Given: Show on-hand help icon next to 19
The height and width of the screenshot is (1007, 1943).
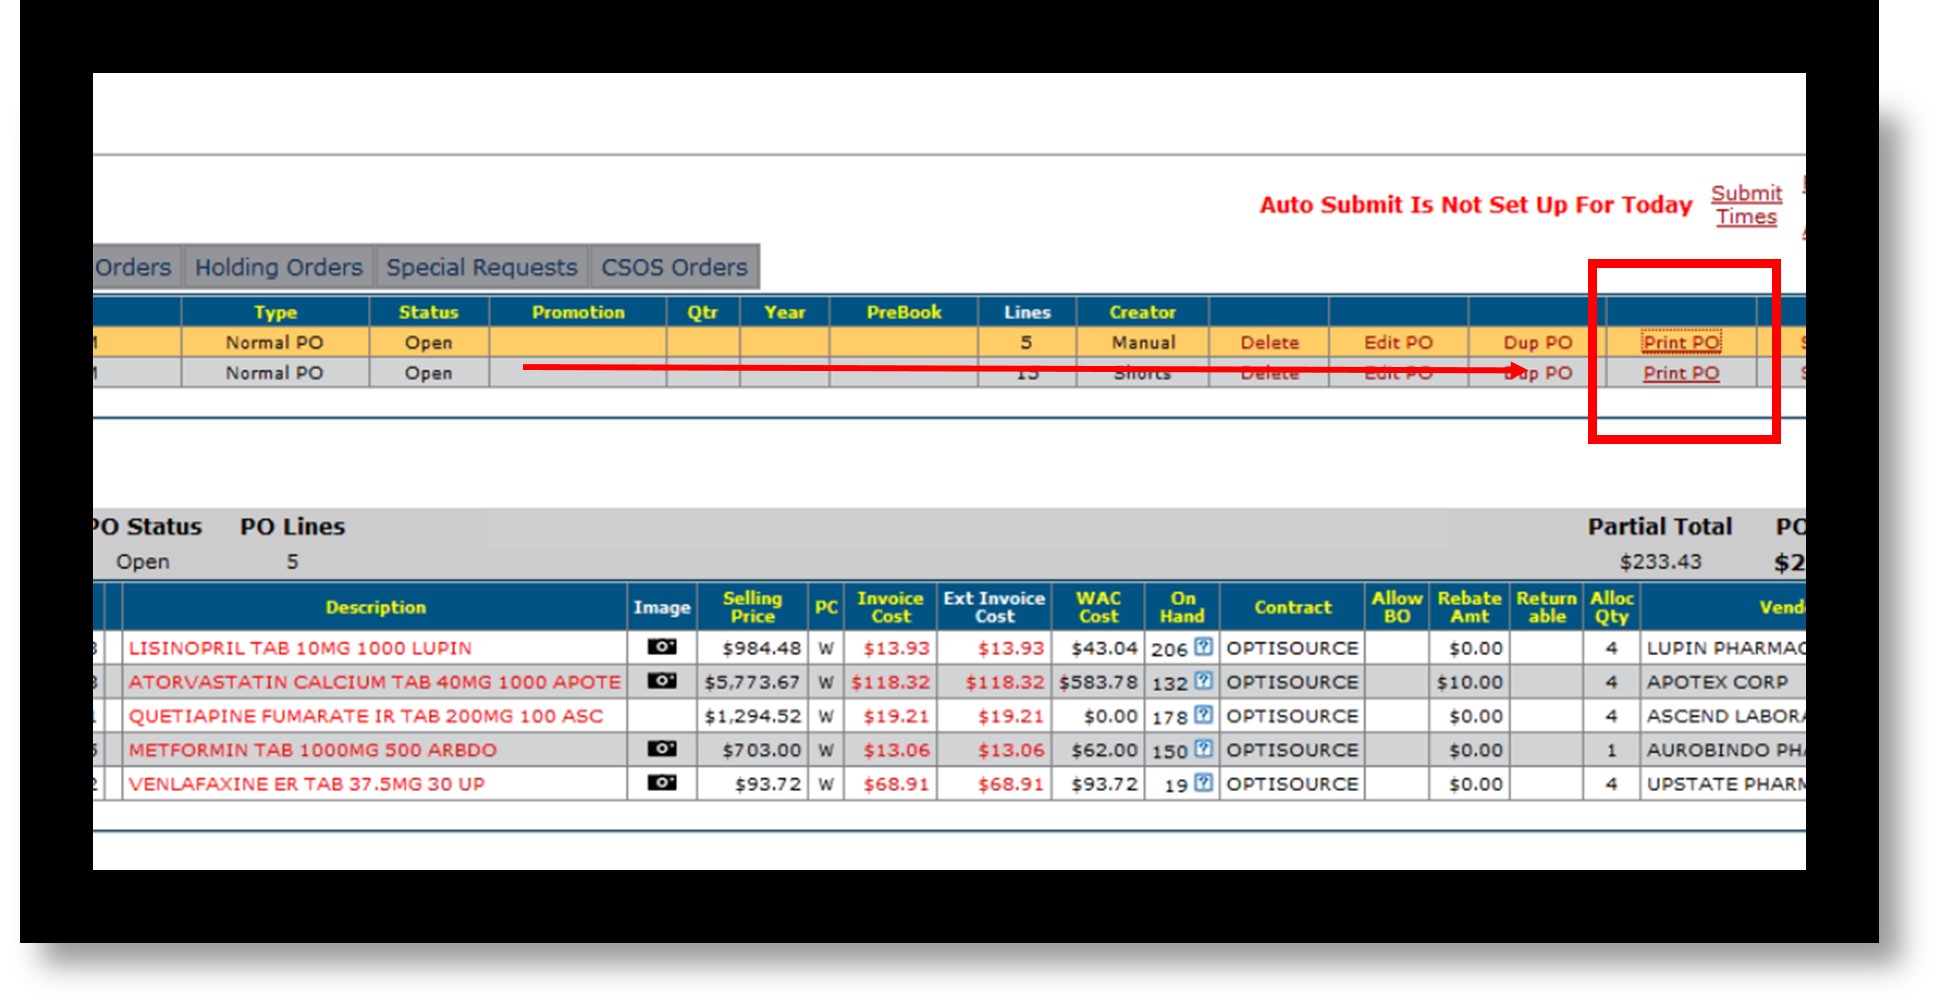Looking at the screenshot, I should (1204, 783).
